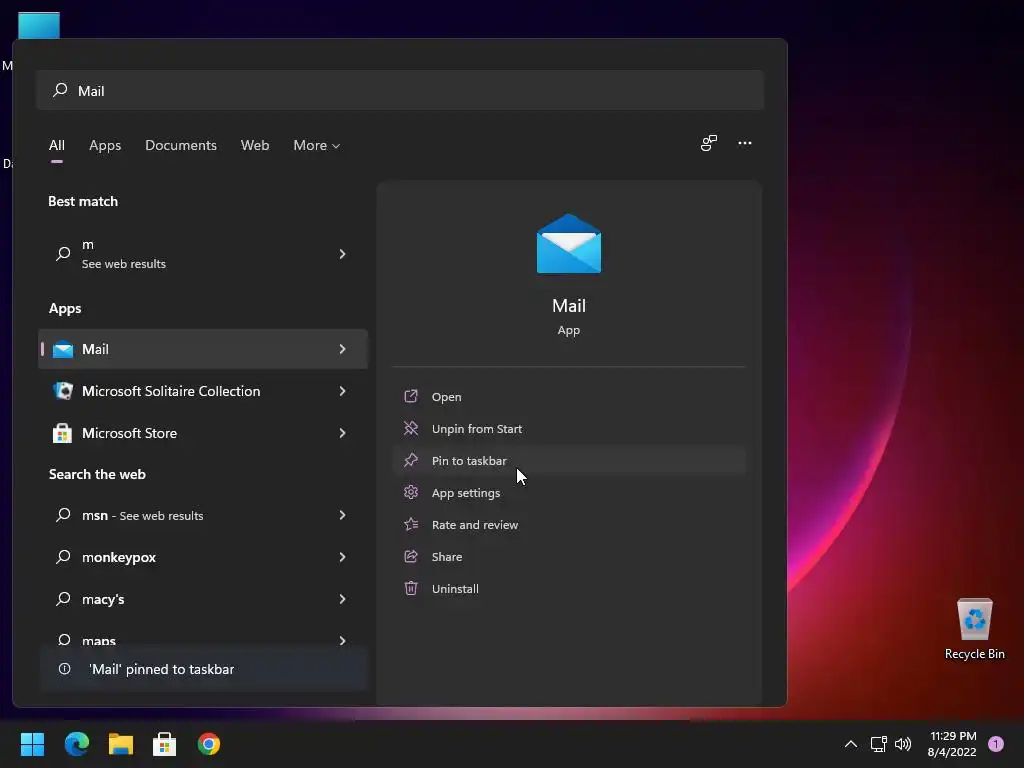This screenshot has width=1024, height=768.
Task: Click the Mail title in preview pane
Action: tap(569, 306)
